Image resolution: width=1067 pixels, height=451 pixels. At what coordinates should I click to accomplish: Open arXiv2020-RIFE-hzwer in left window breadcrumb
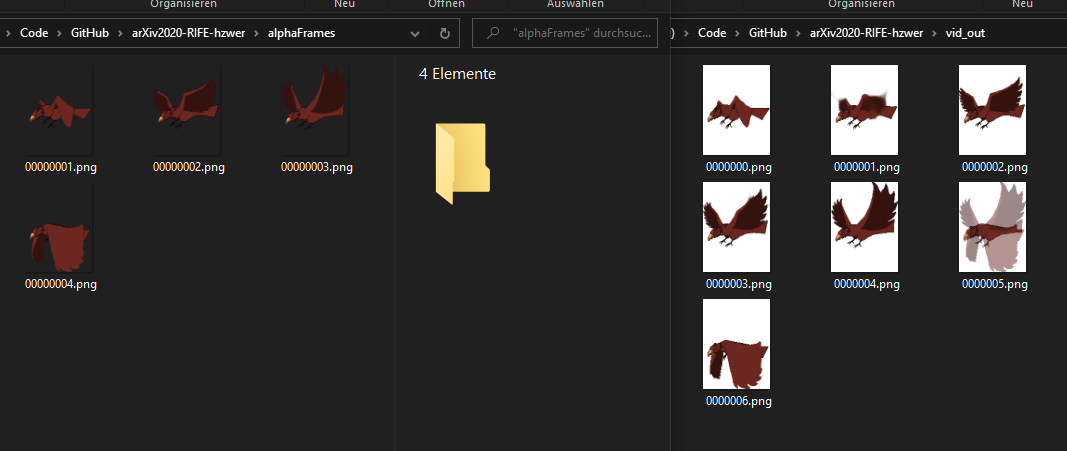188,33
